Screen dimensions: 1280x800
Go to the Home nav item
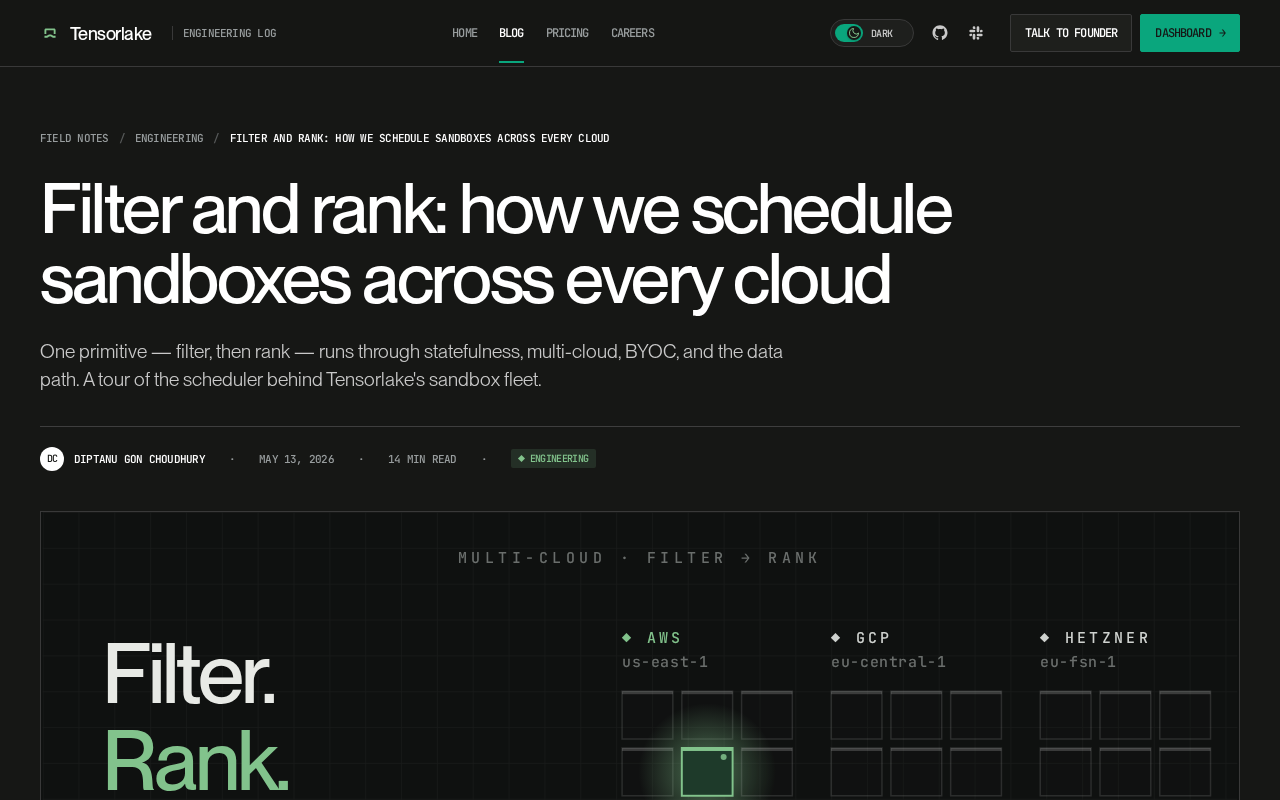465,33
